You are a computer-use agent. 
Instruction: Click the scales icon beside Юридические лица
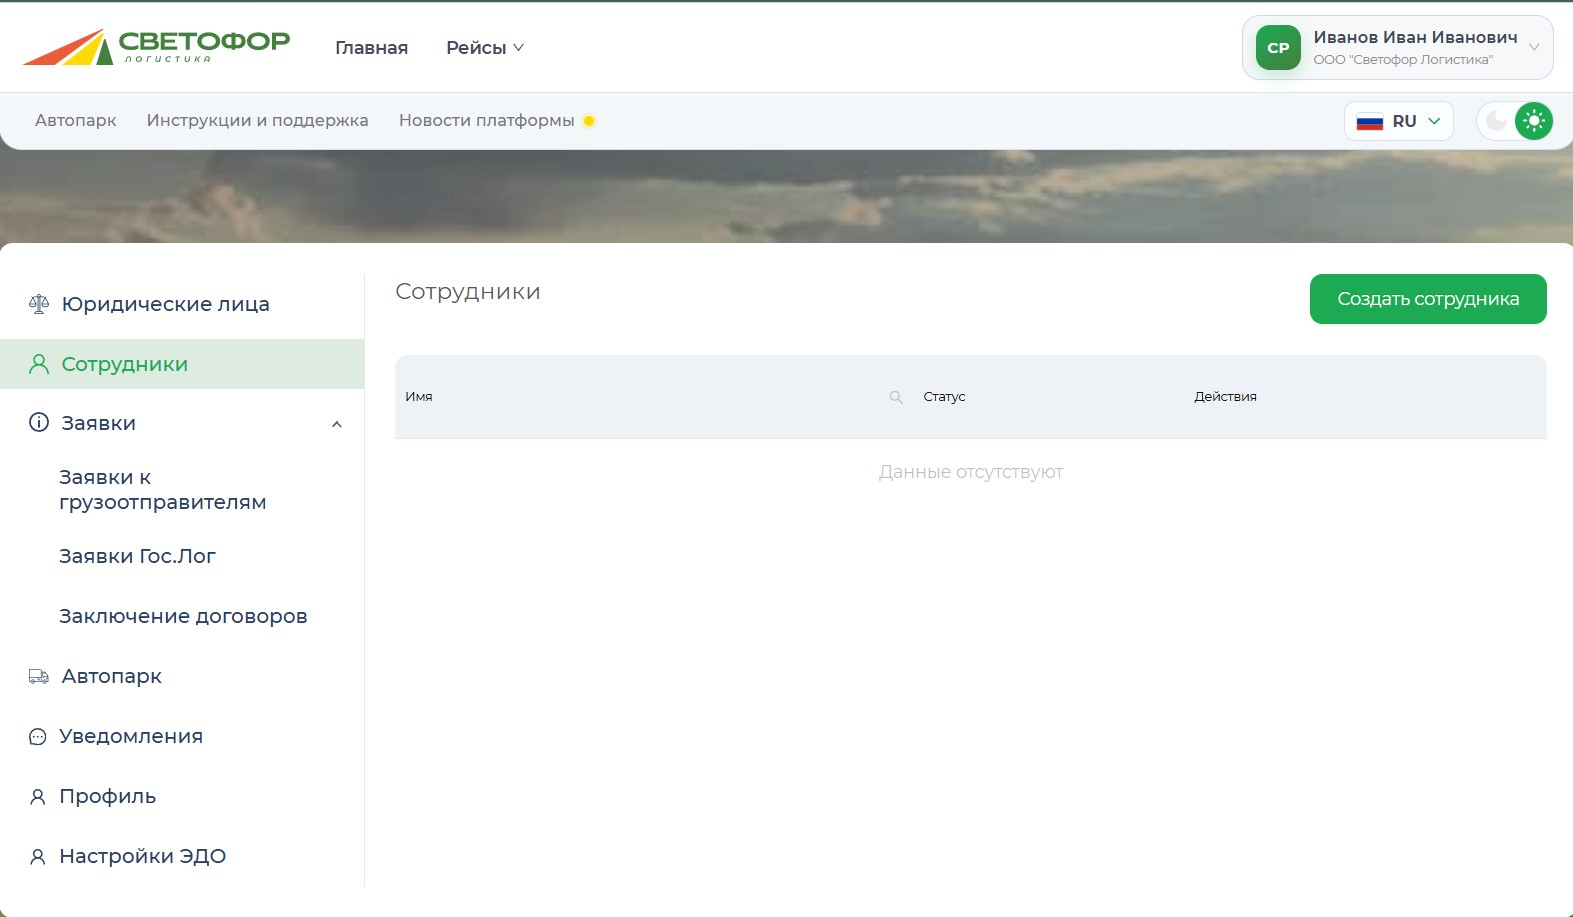coord(39,304)
